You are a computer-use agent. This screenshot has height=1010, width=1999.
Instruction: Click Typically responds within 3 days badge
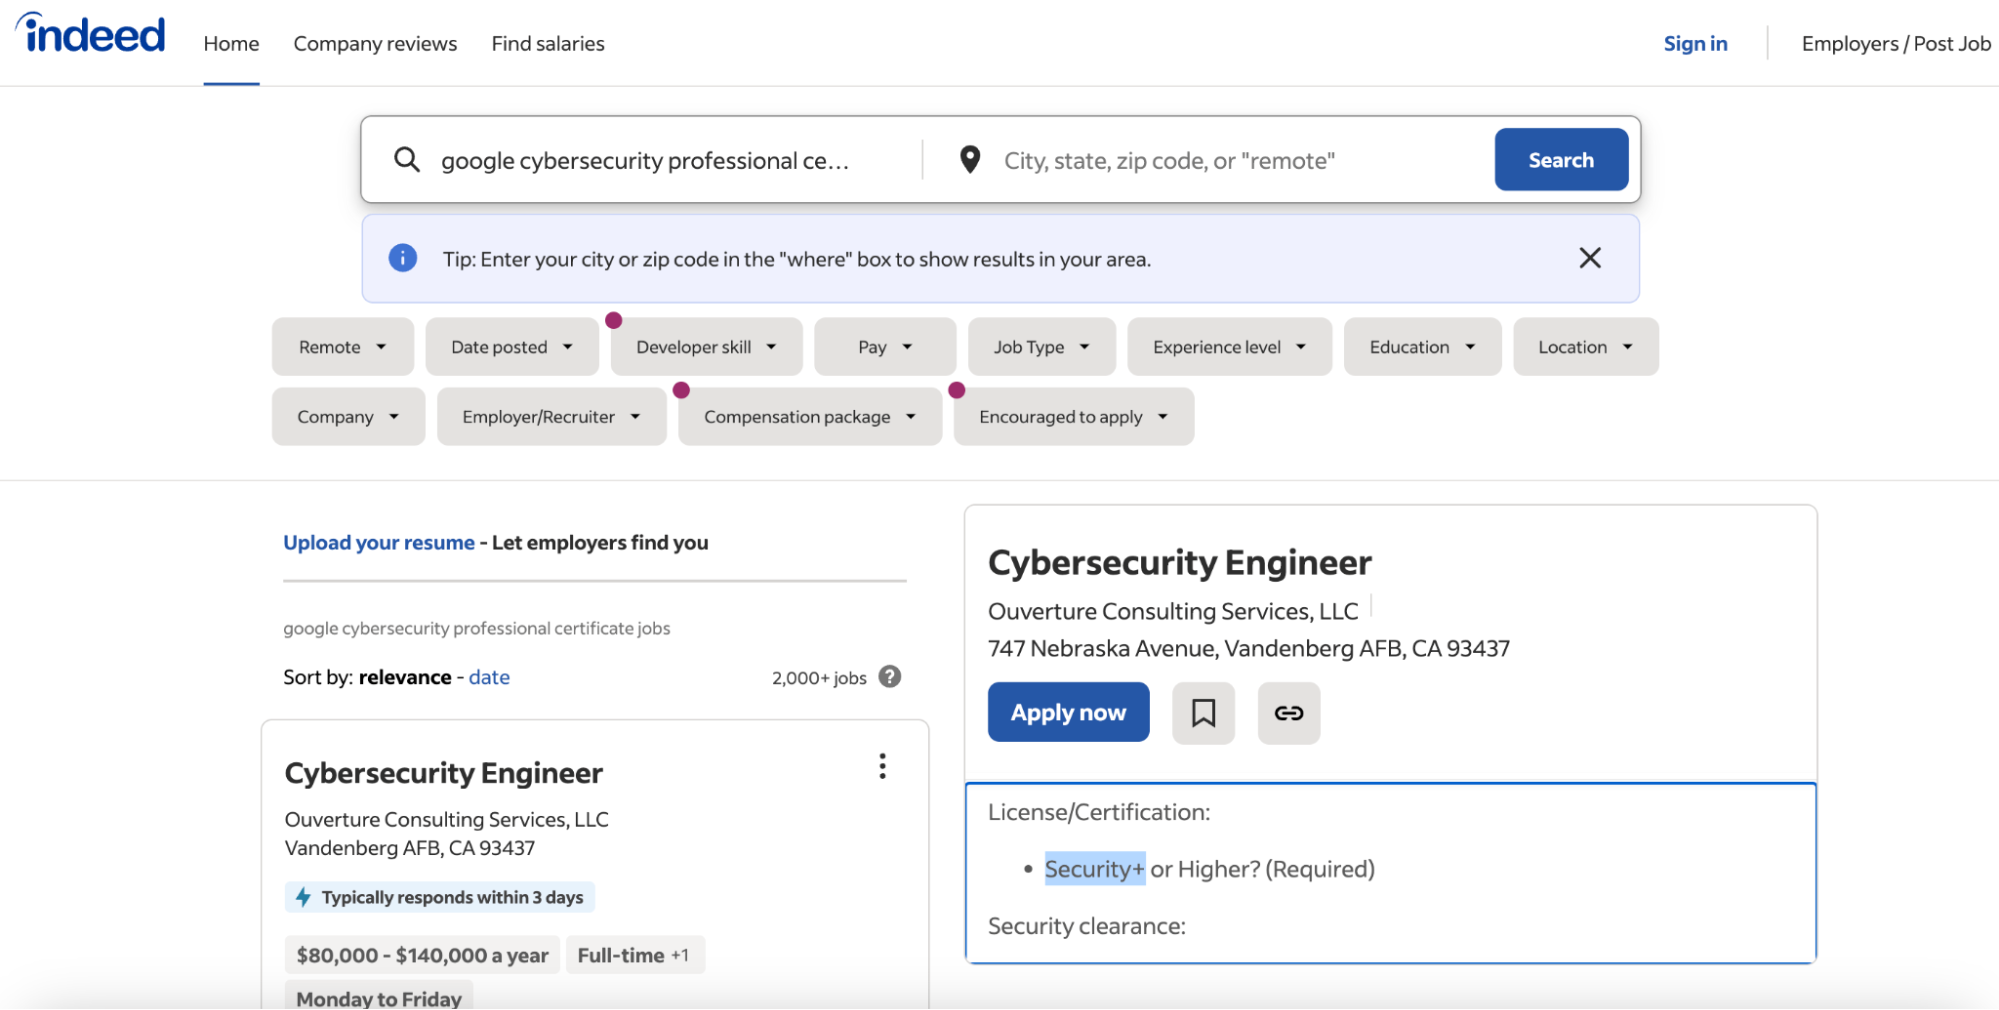[x=440, y=897]
